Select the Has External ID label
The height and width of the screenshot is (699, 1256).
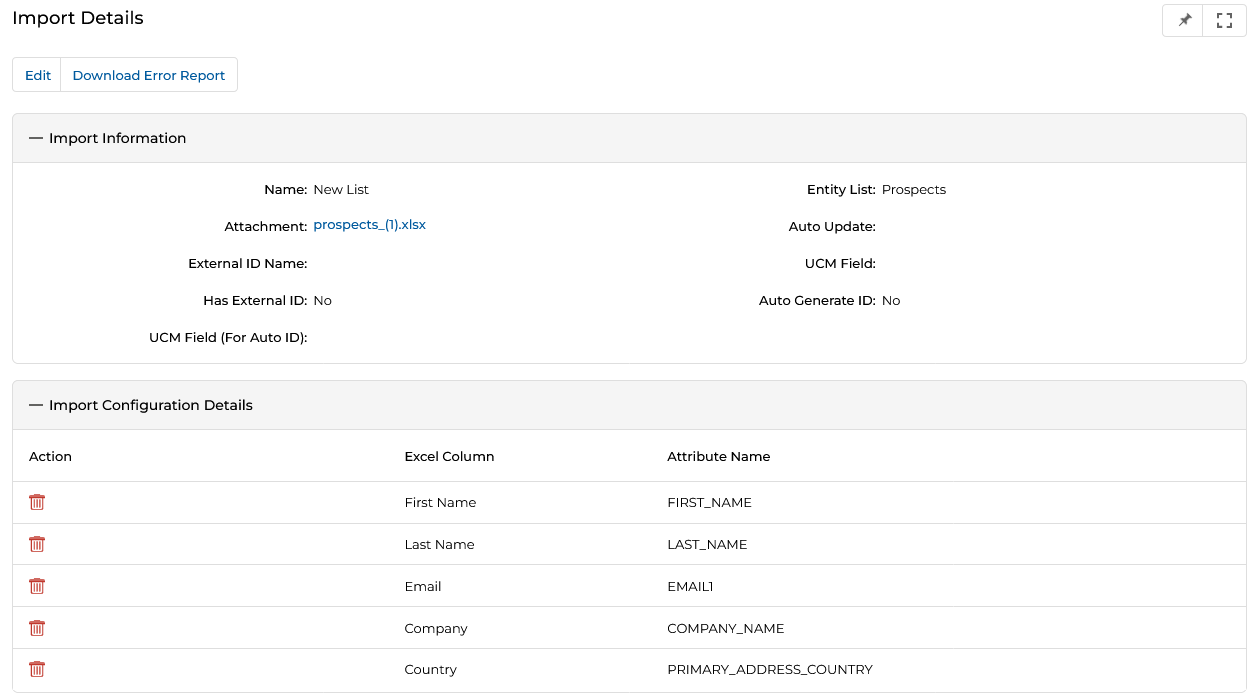pos(255,300)
